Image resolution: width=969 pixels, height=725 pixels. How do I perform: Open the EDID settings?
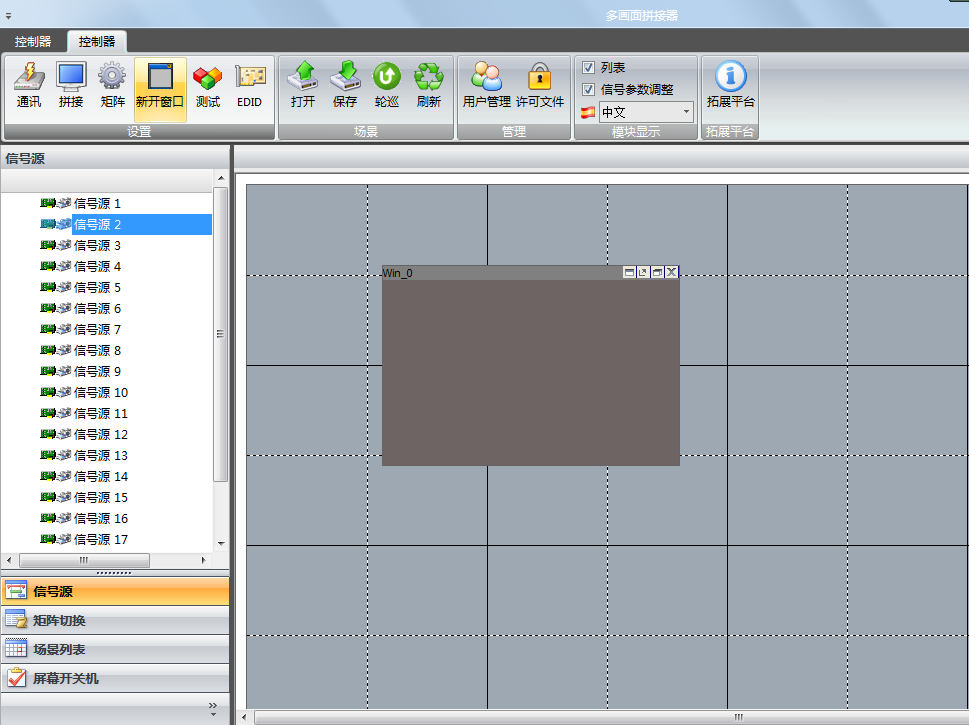[x=250, y=85]
